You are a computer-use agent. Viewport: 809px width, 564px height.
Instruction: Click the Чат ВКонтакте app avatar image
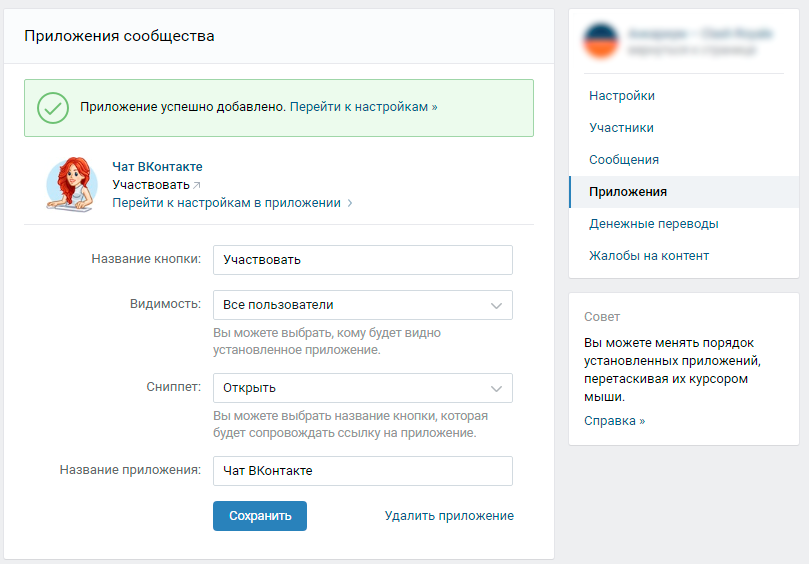tap(72, 184)
